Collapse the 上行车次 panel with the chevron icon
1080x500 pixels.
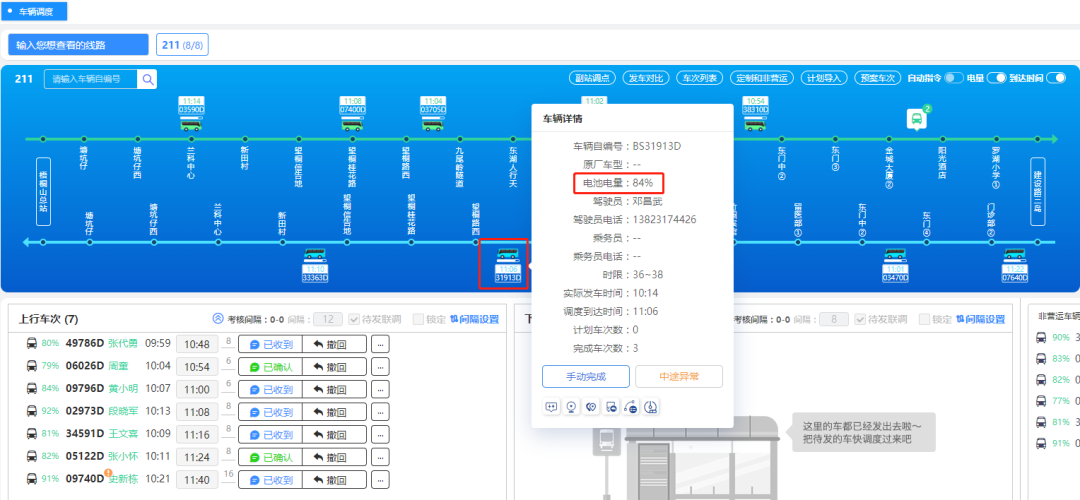pos(218,319)
